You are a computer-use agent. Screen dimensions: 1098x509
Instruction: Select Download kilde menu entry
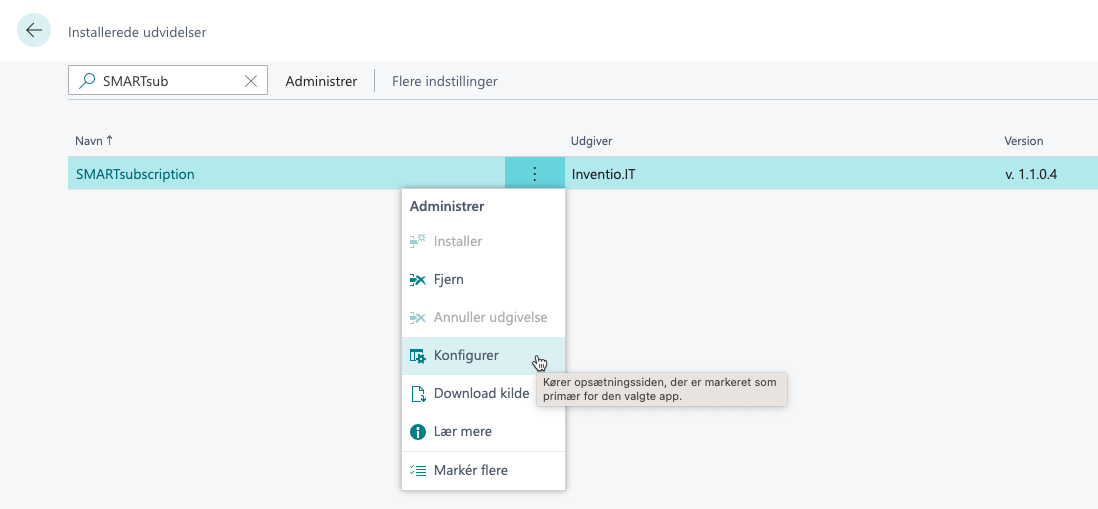(x=481, y=394)
